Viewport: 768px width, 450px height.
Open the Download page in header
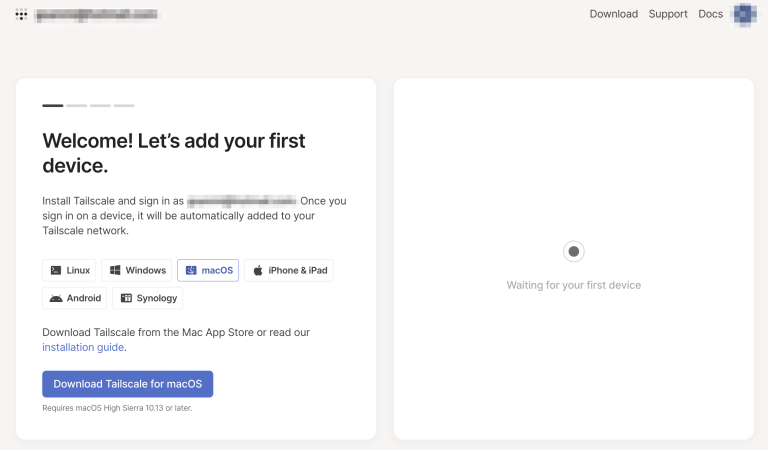click(613, 14)
